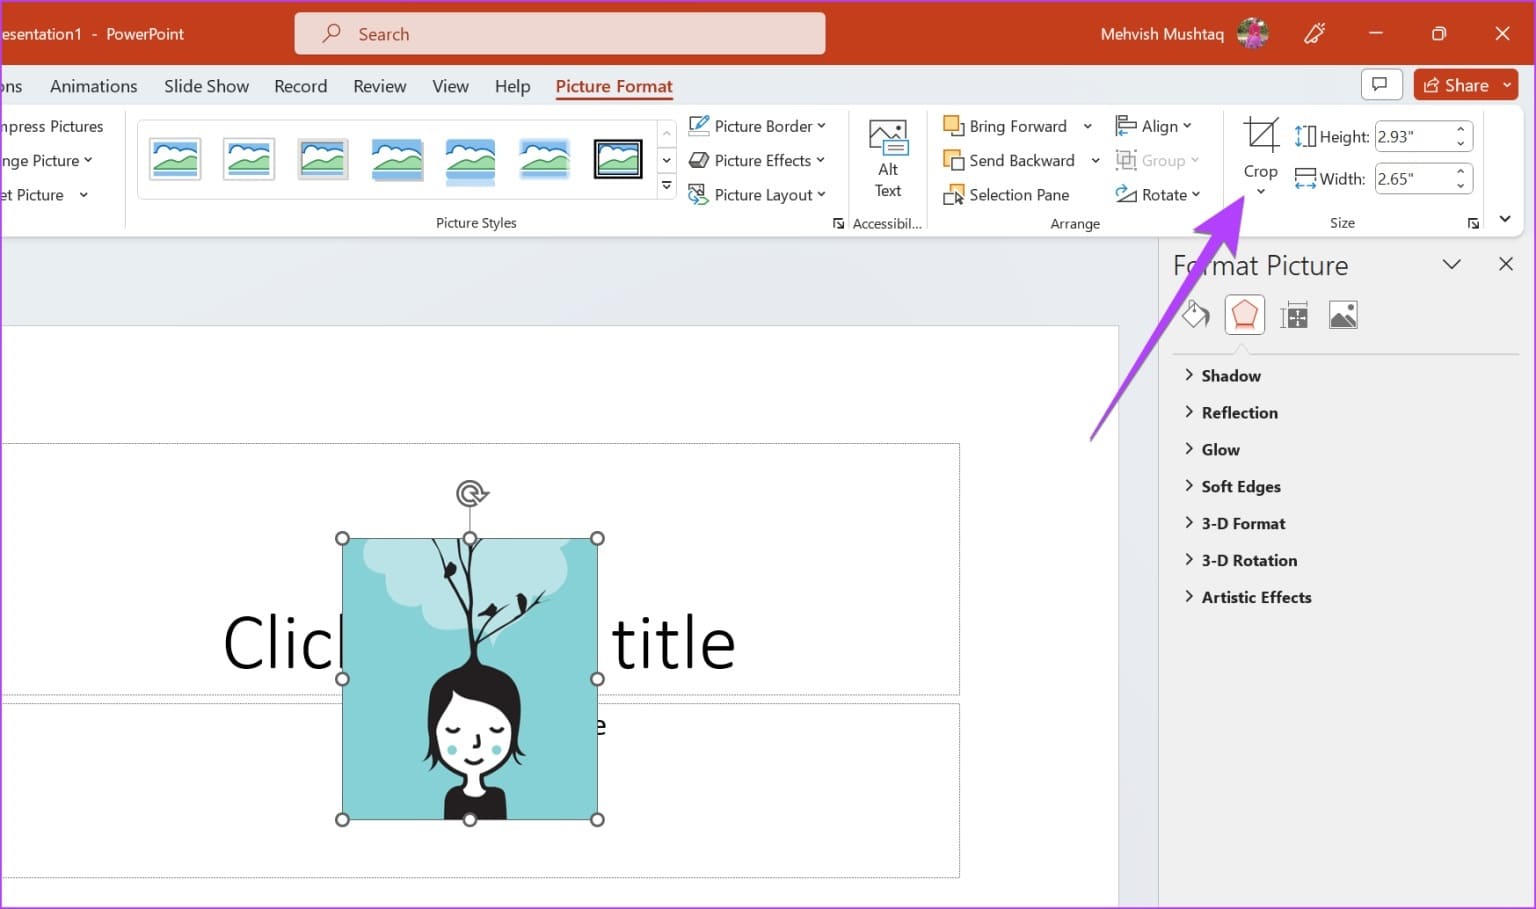This screenshot has height=909, width=1536.
Task: Open Fill & Line paint bucket tab
Action: click(x=1195, y=315)
